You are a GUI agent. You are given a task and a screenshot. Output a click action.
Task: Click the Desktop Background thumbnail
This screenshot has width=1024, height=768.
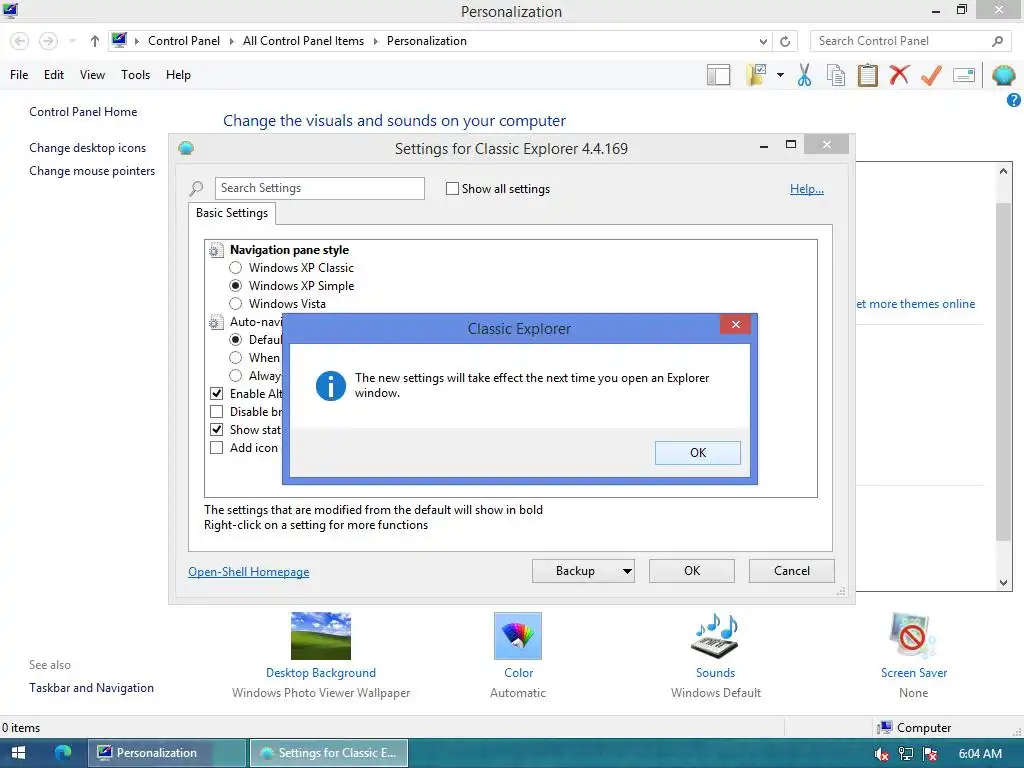(321, 635)
